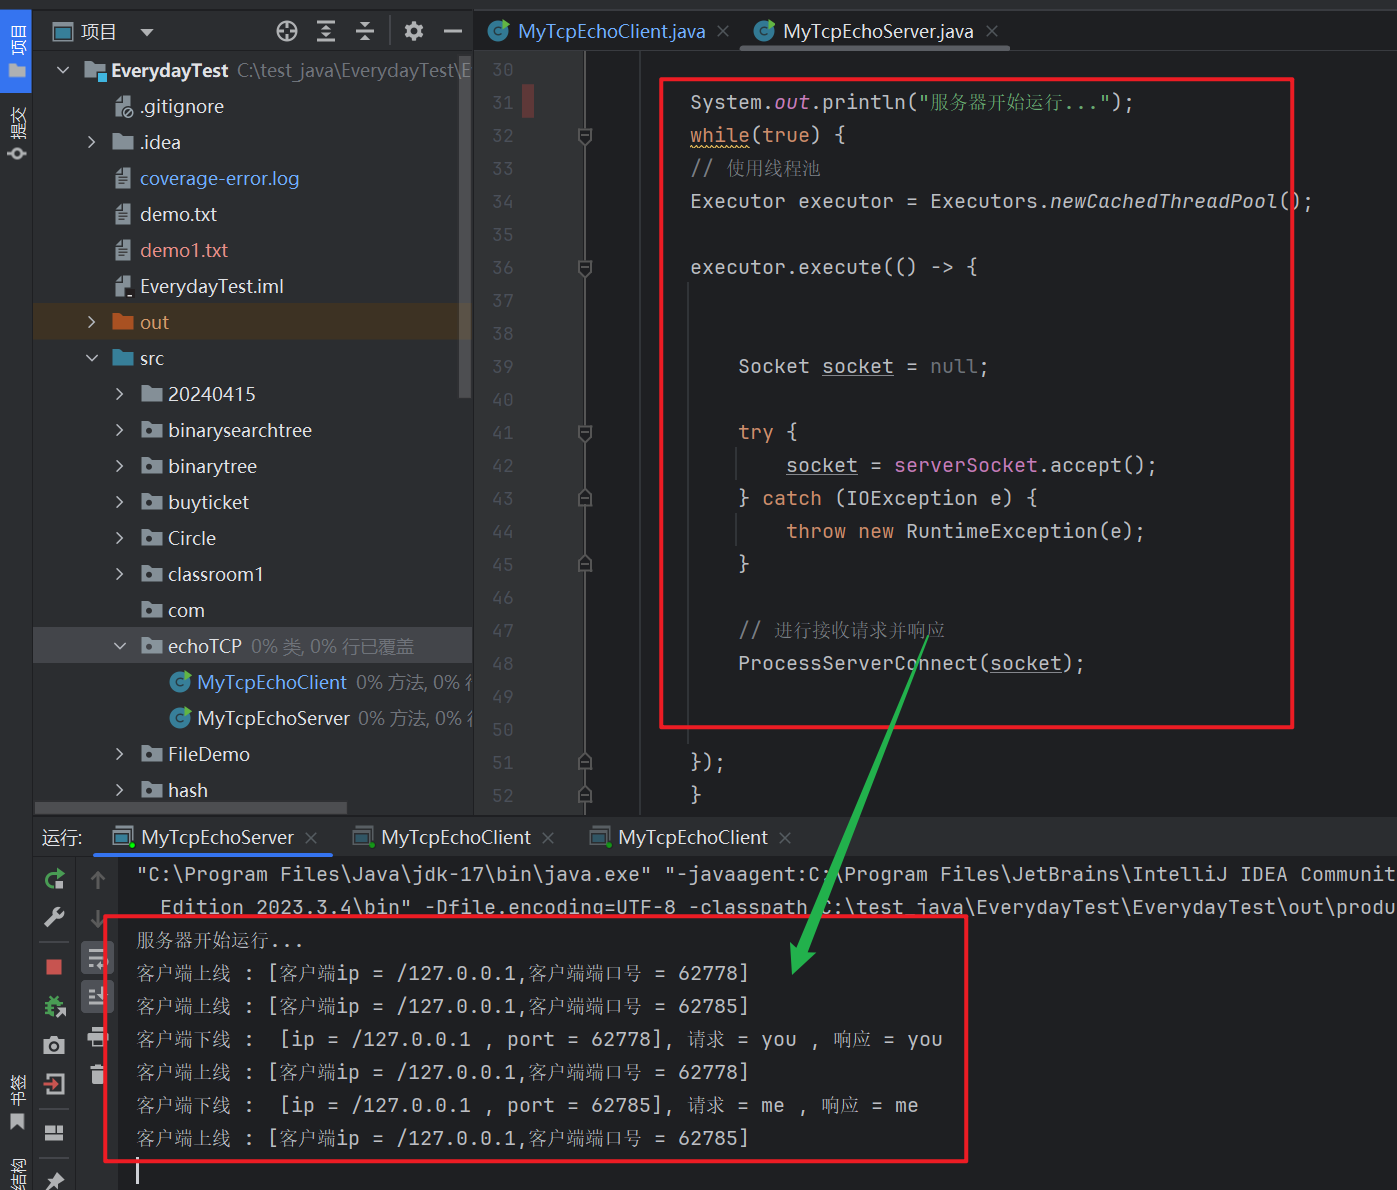Click the wrench run configuration icon

point(54,917)
